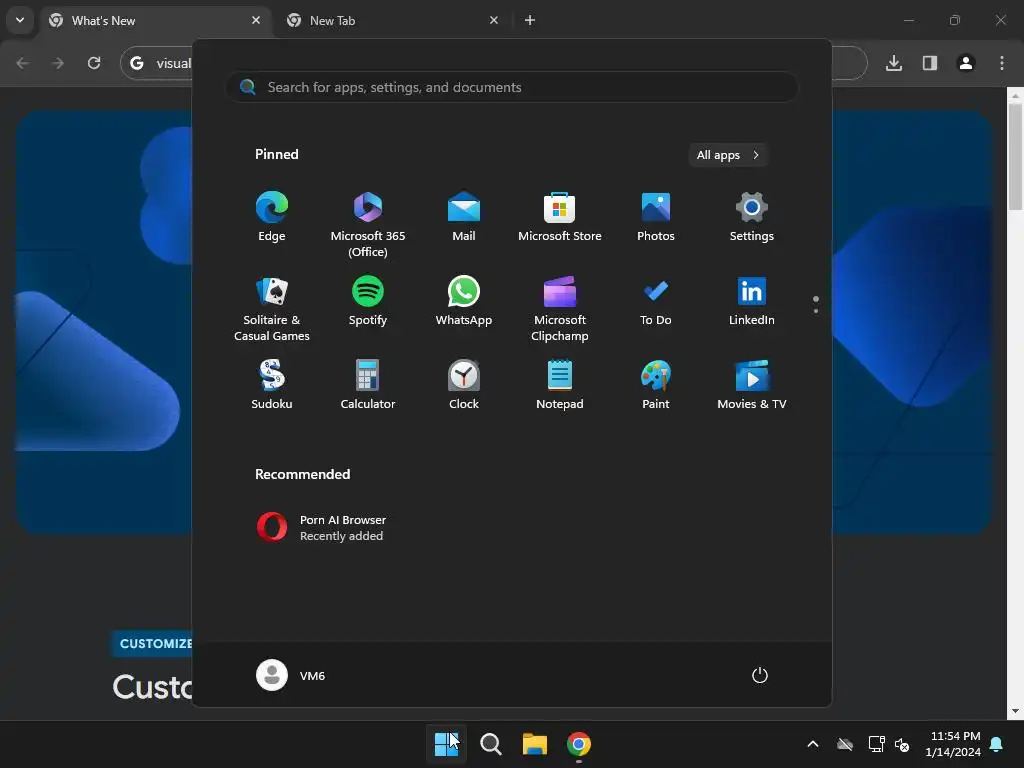Close the What's New tab
The height and width of the screenshot is (768, 1024).
coord(256,20)
